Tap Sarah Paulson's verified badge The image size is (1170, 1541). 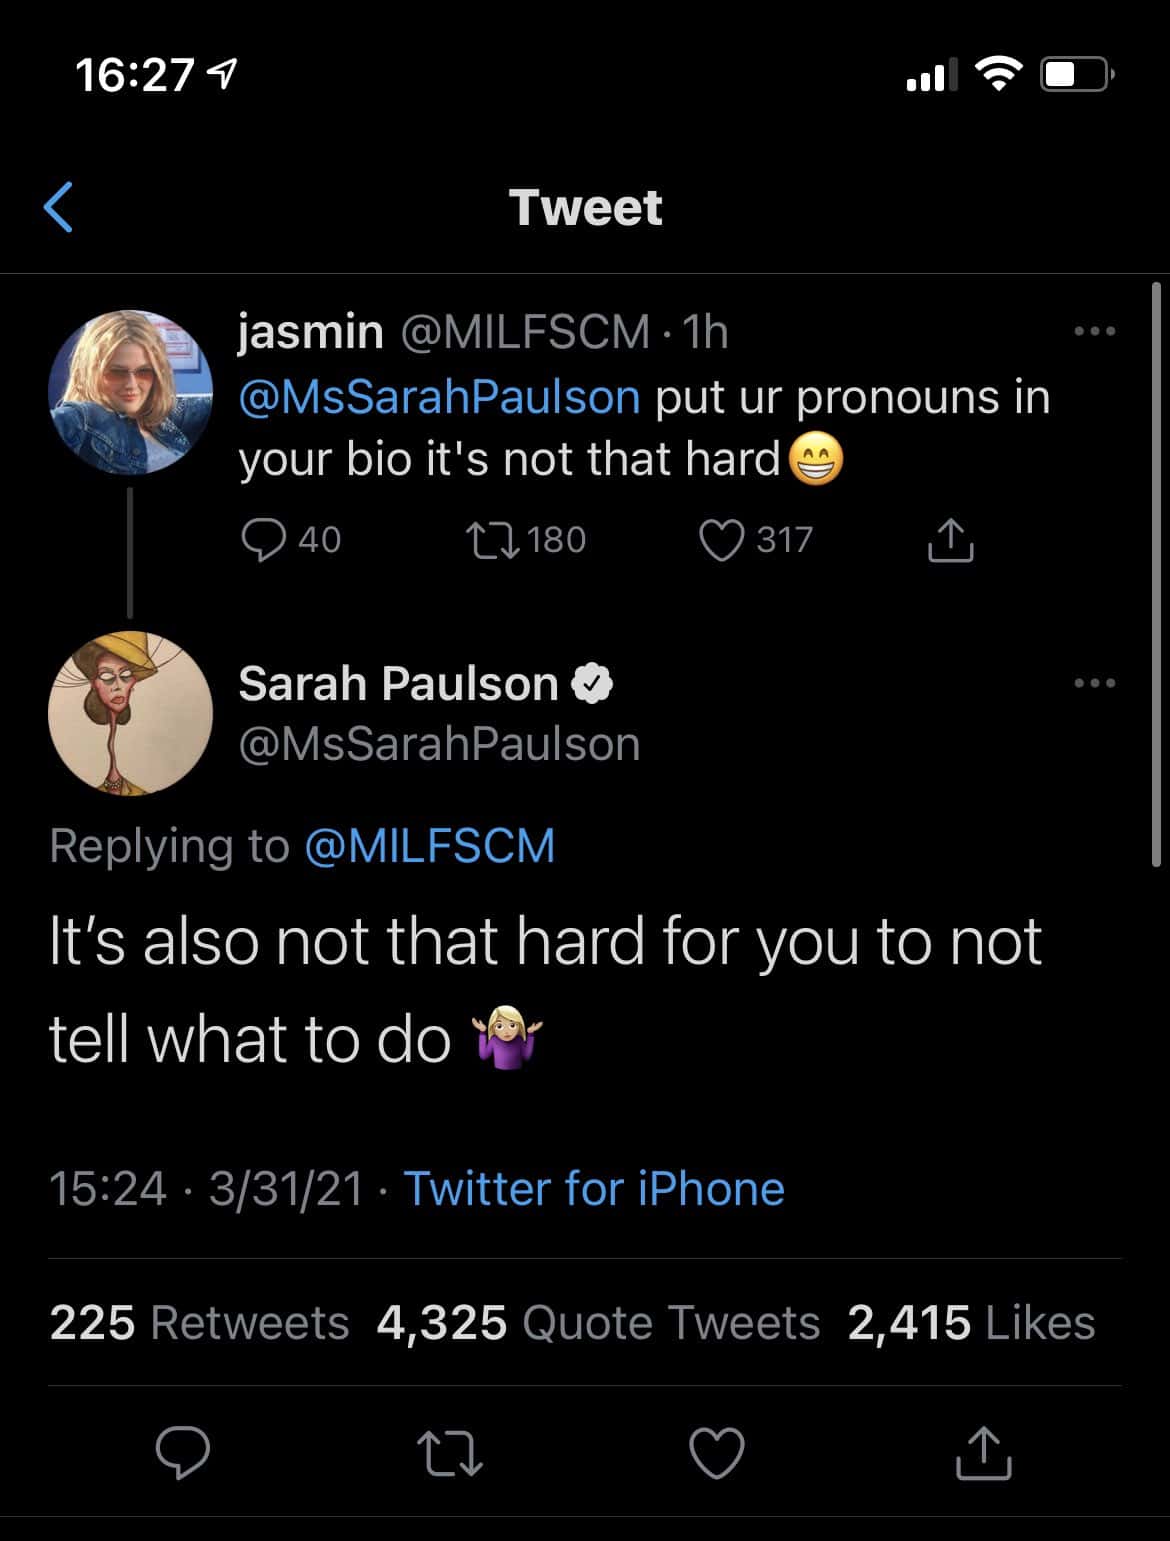coord(592,685)
